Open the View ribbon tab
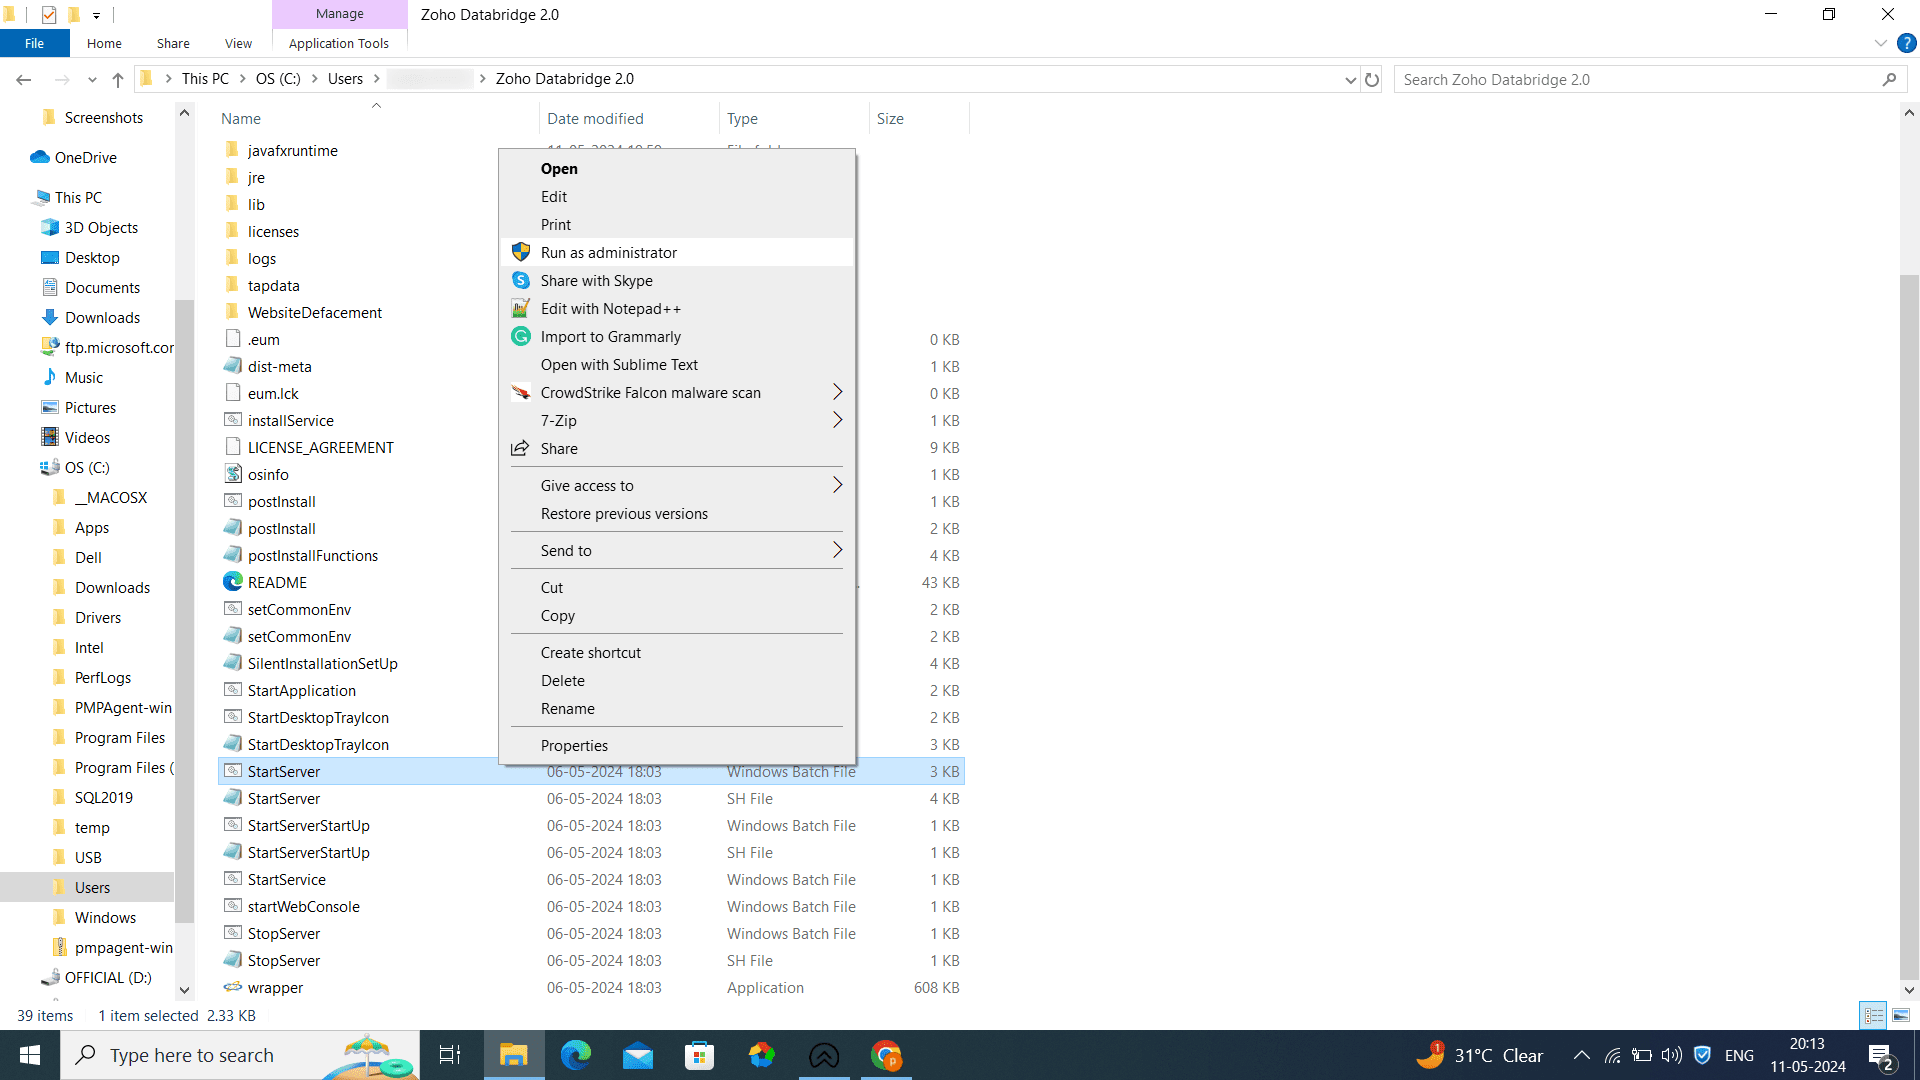 pos(238,43)
